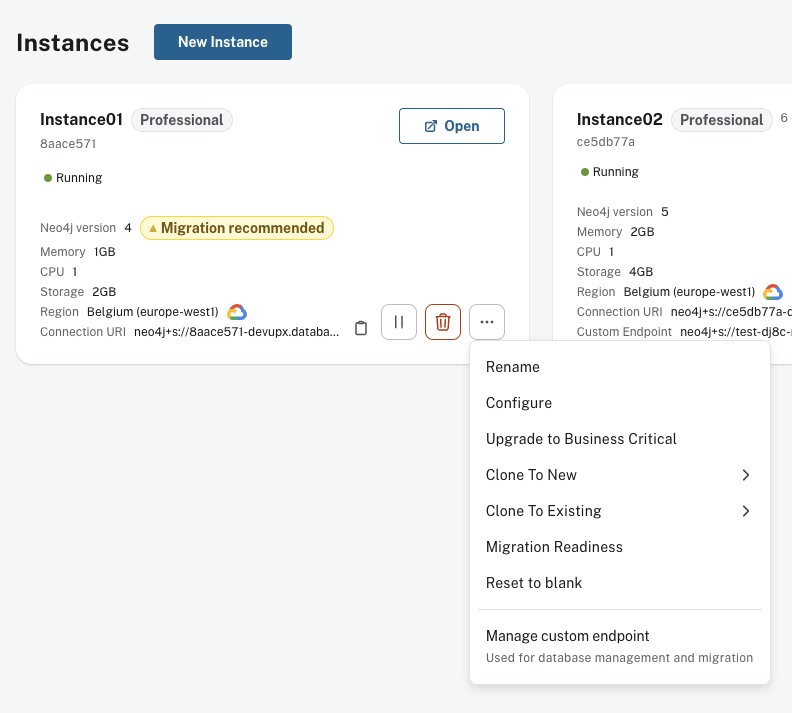Click the Instance01 connection URI text
Screen dimensions: 792x713
[x=236, y=332]
